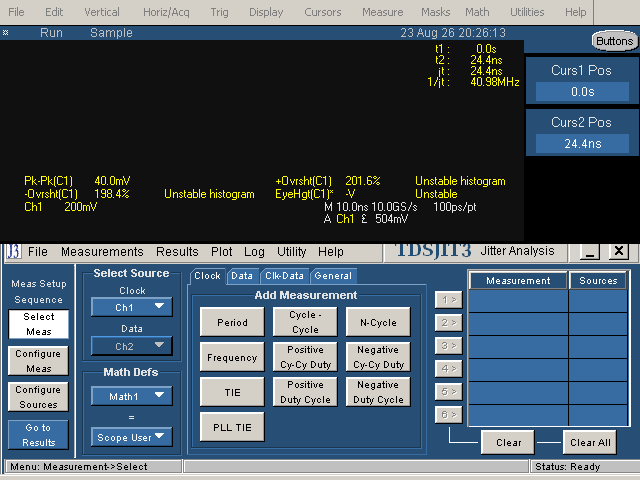Add Positive Cy-Cy Duty measurement
Screen dimensions: 640x480
pyautogui.click(x=305, y=357)
